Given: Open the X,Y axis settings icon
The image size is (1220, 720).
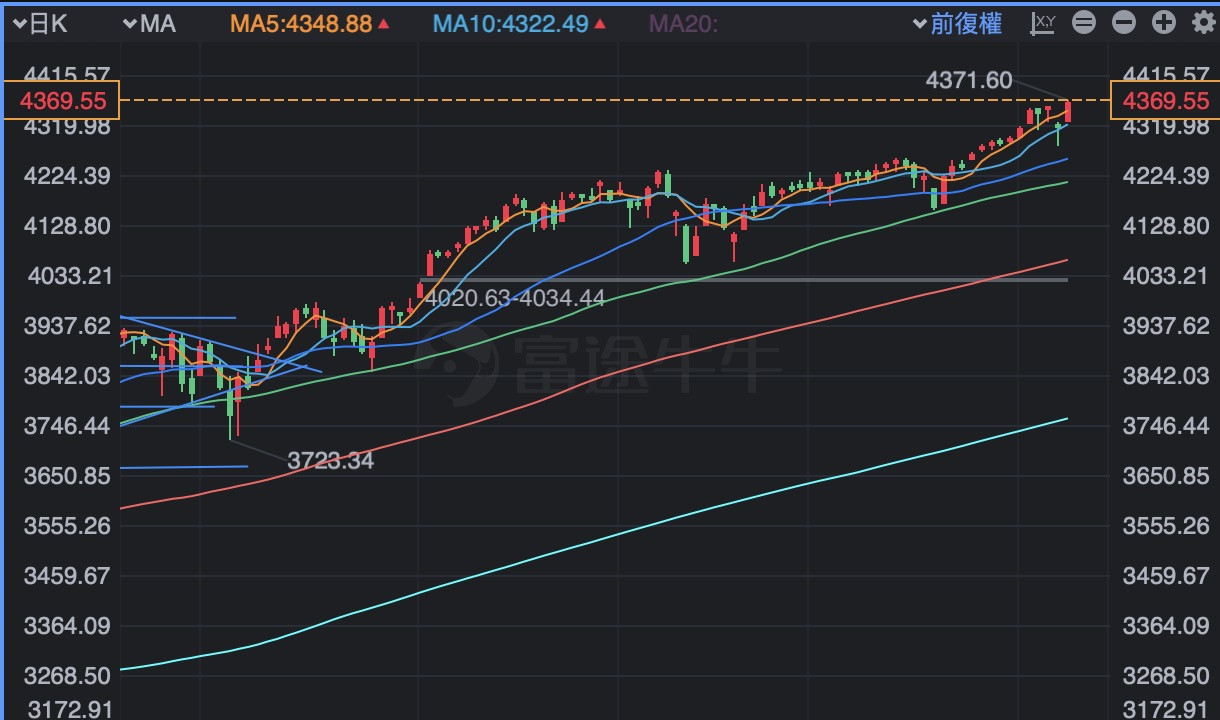Looking at the screenshot, I should [x=1043, y=22].
